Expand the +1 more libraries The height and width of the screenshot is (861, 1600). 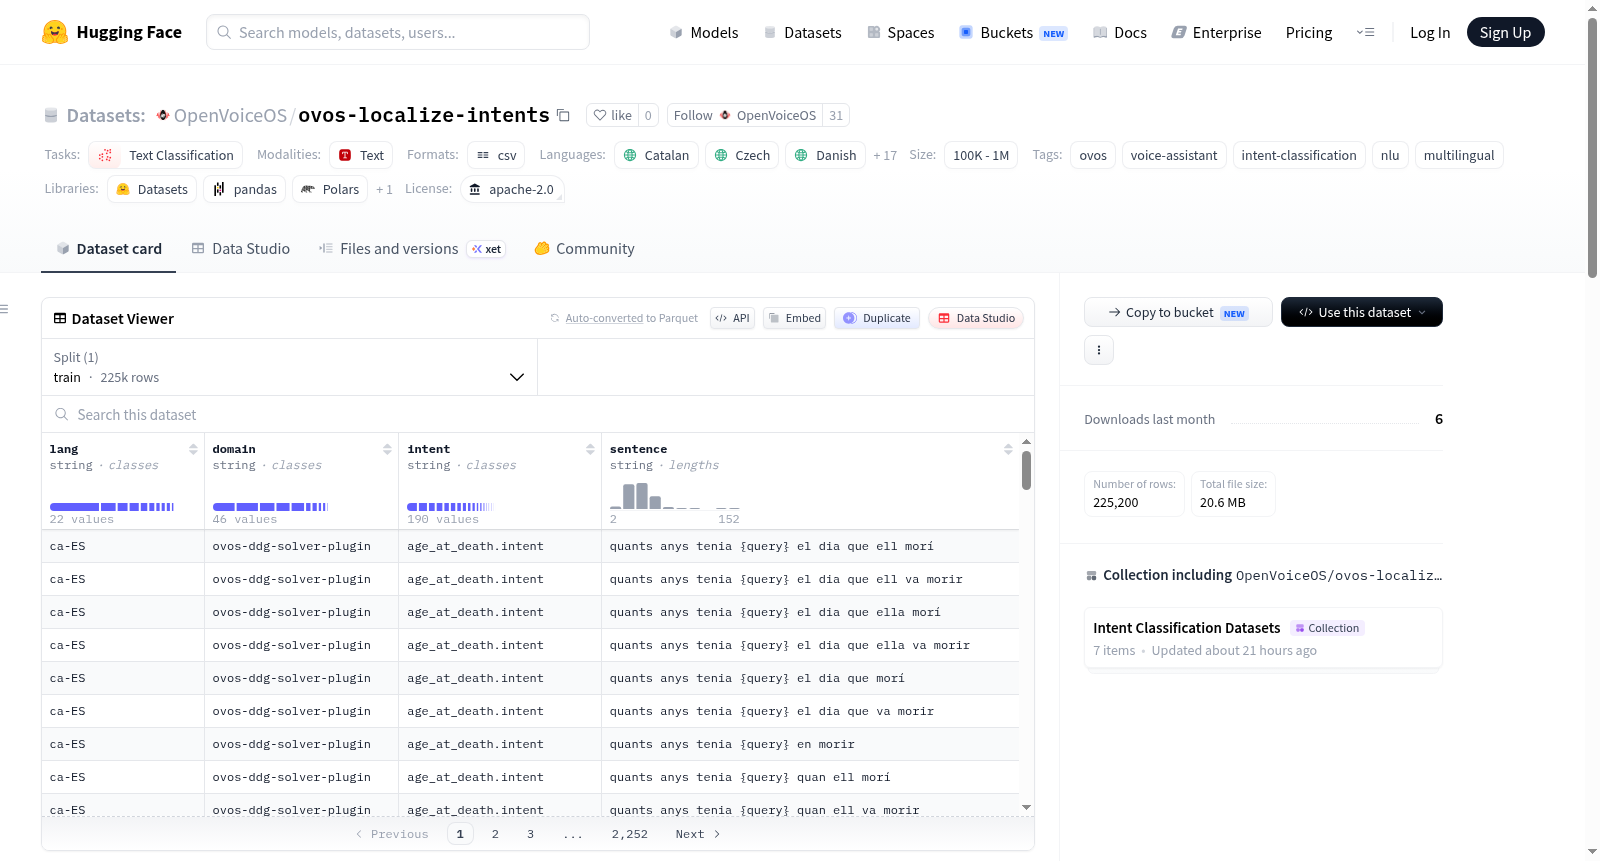(384, 189)
